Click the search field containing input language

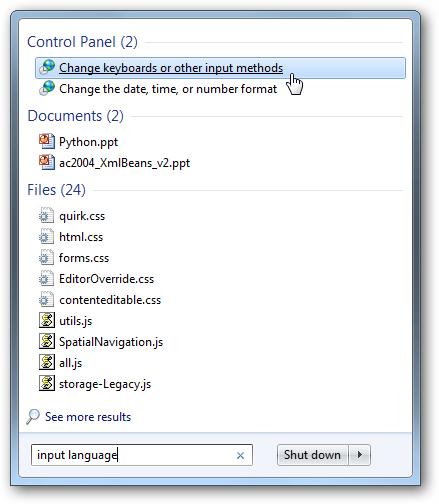click(142, 455)
